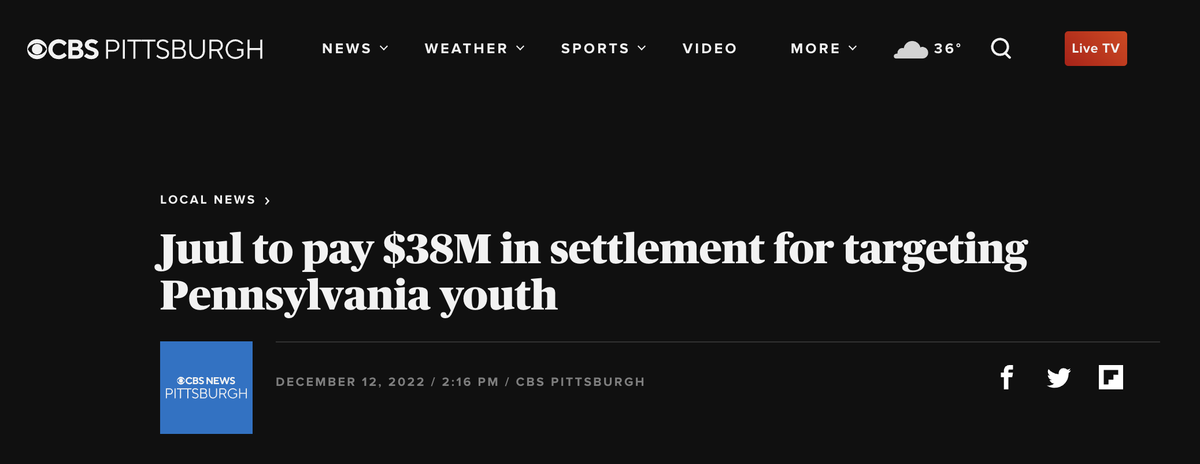The height and width of the screenshot is (464, 1200).
Task: Click the blue CBS News Pittsburgh thumbnail
Action: point(206,388)
